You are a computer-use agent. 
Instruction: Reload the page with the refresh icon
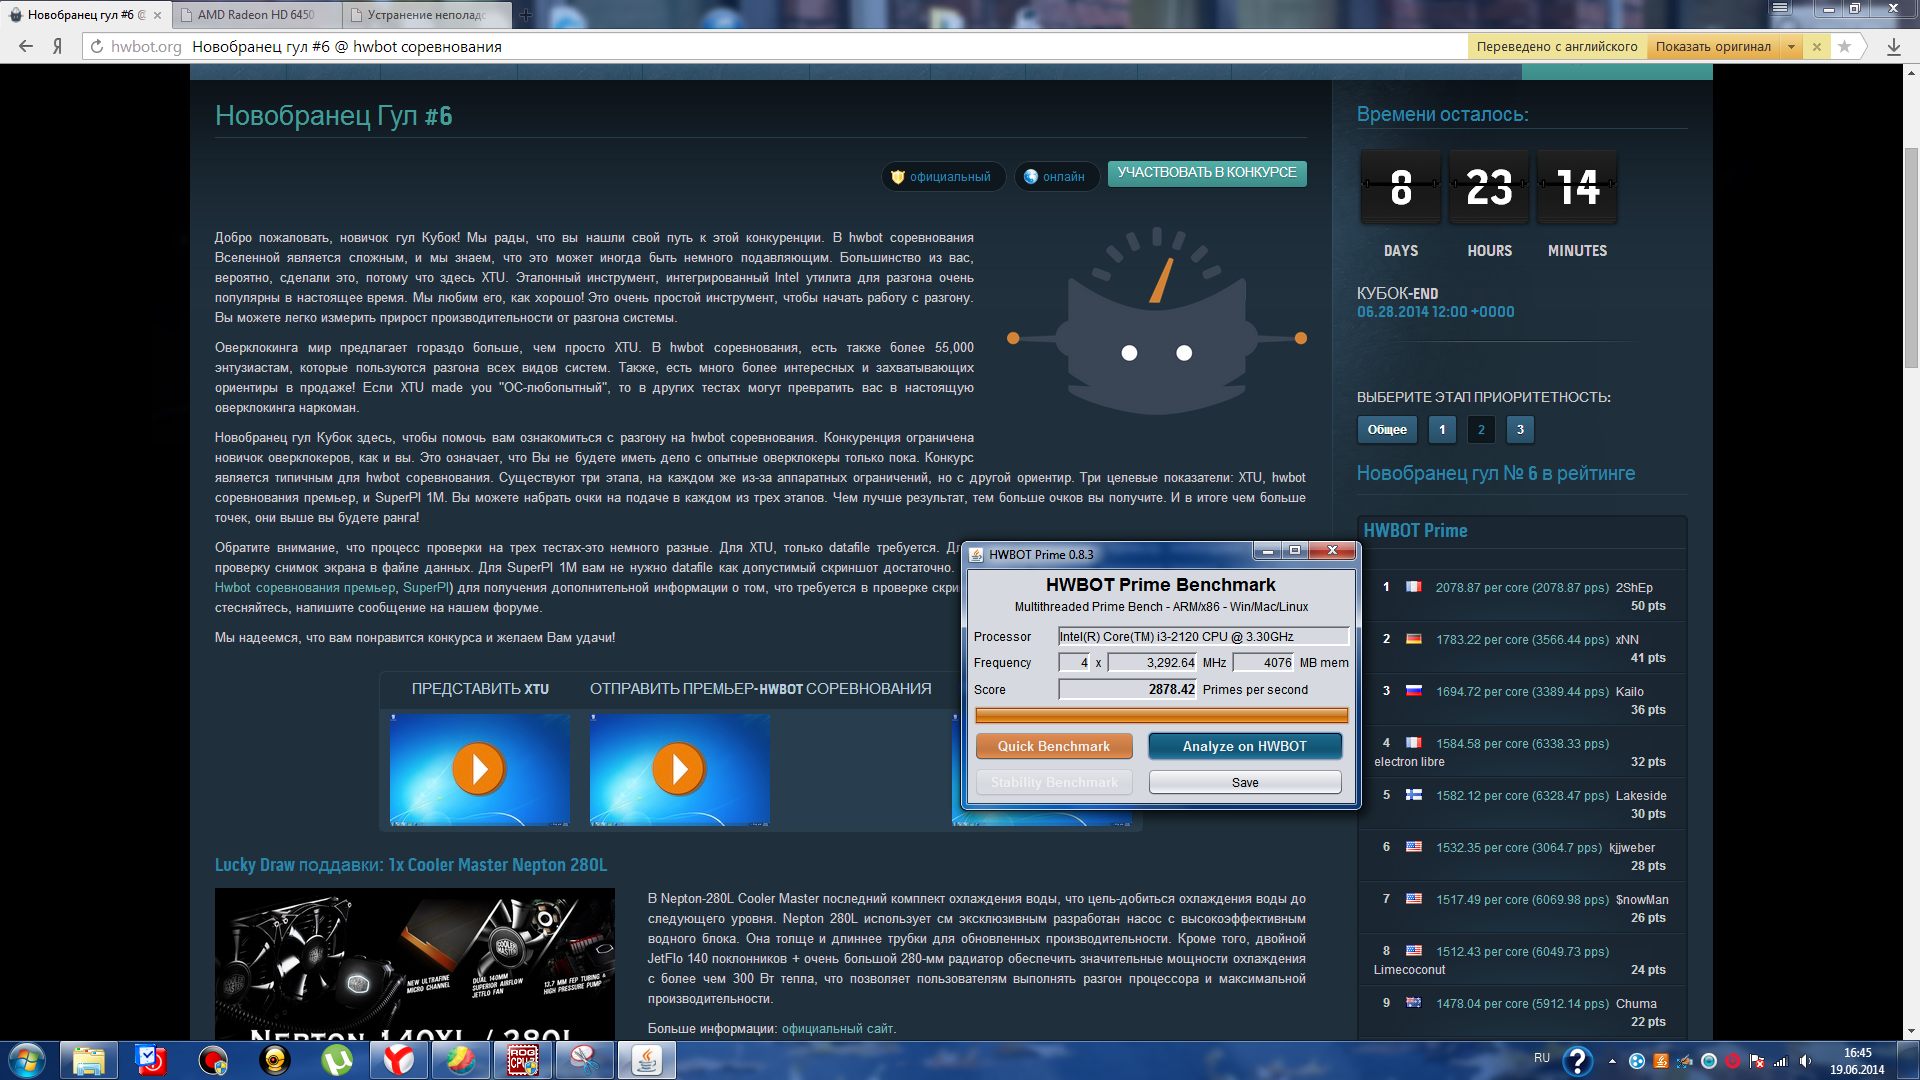(97, 46)
